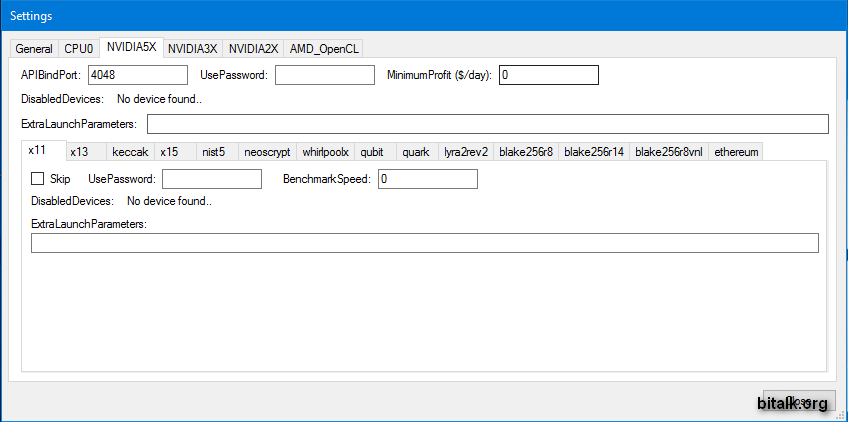Click the APIBindPort input field
Image resolution: width=848 pixels, height=422 pixels.
point(138,75)
